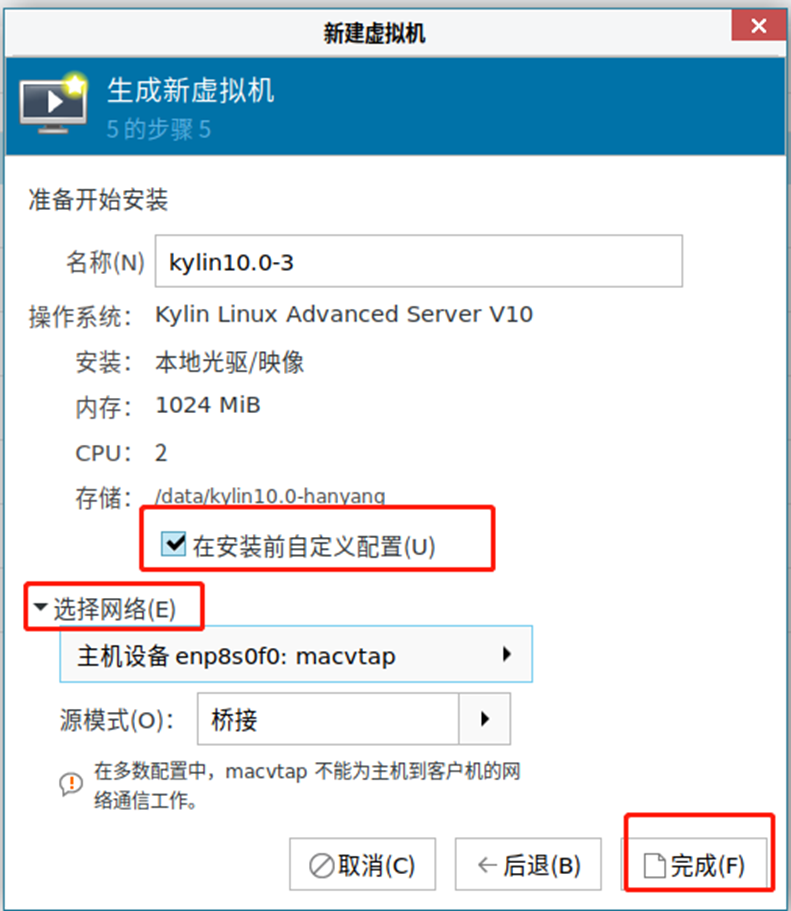Click the 在安装前自定义配置(U) label text
Screen dimensions: 791x911
point(314,547)
